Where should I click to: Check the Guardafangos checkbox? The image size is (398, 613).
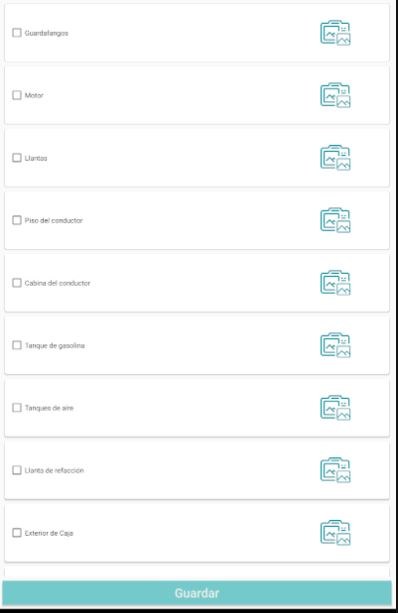[x=17, y=33]
